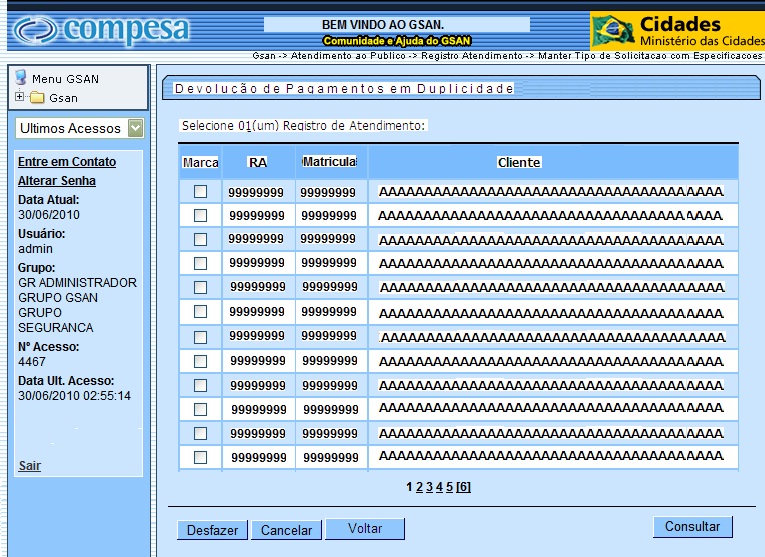Viewport: 765px width, 557px height.
Task: Go to results page 5
Action: click(449, 487)
